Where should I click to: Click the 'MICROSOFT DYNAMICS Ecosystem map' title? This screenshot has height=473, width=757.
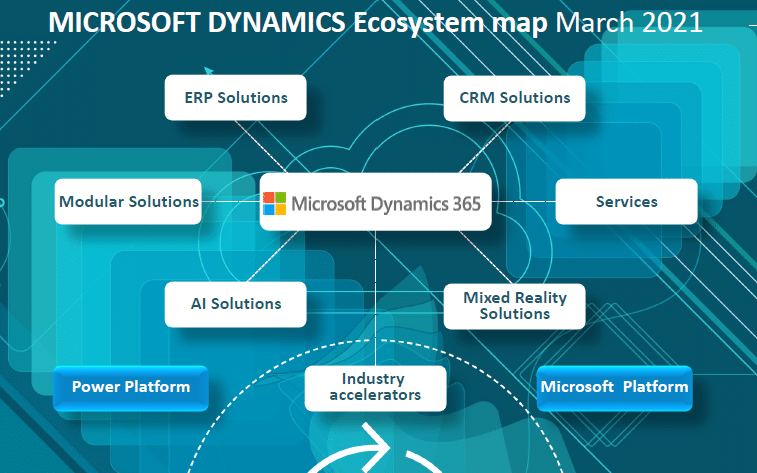tap(298, 22)
